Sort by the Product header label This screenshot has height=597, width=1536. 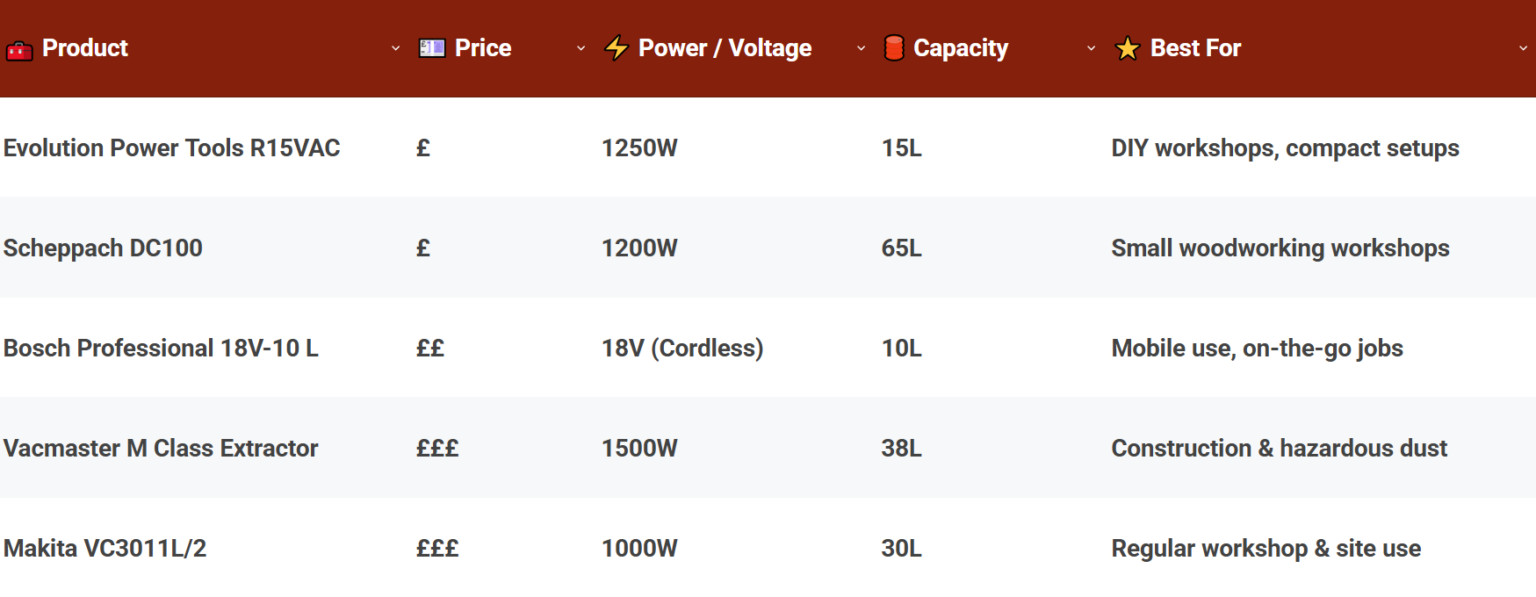coord(85,48)
